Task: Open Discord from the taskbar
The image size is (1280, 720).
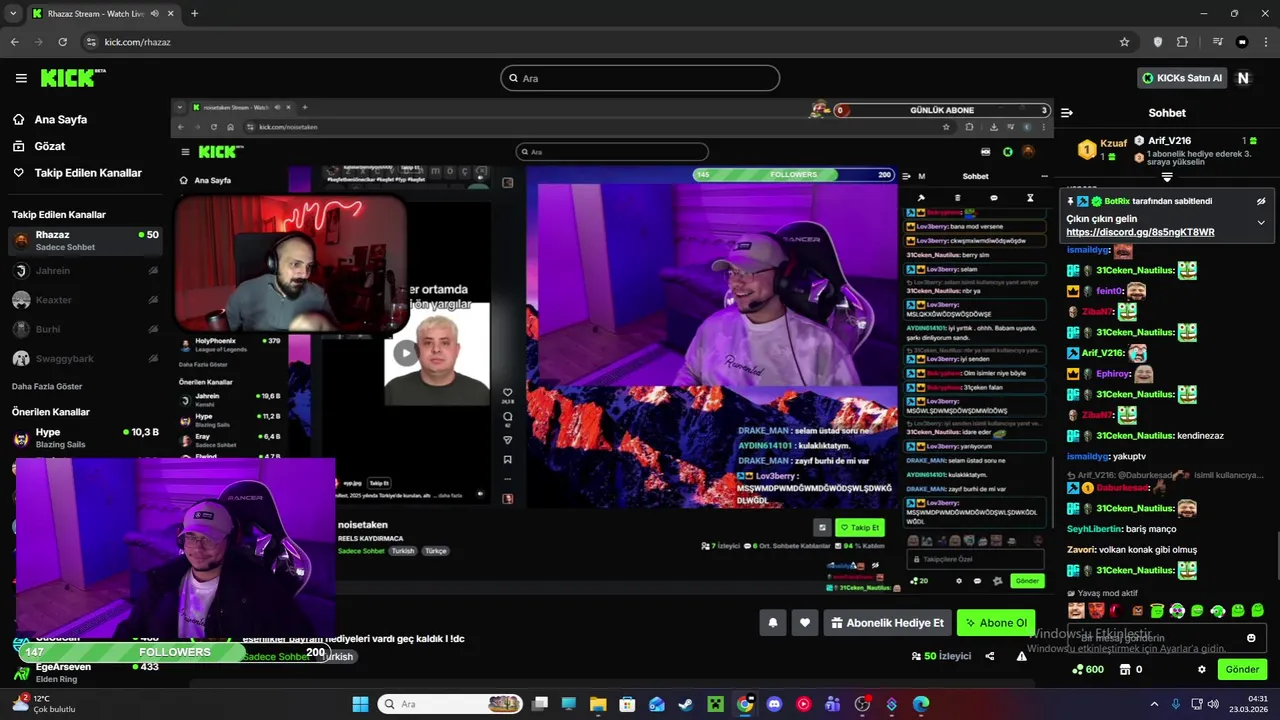Action: [x=774, y=704]
